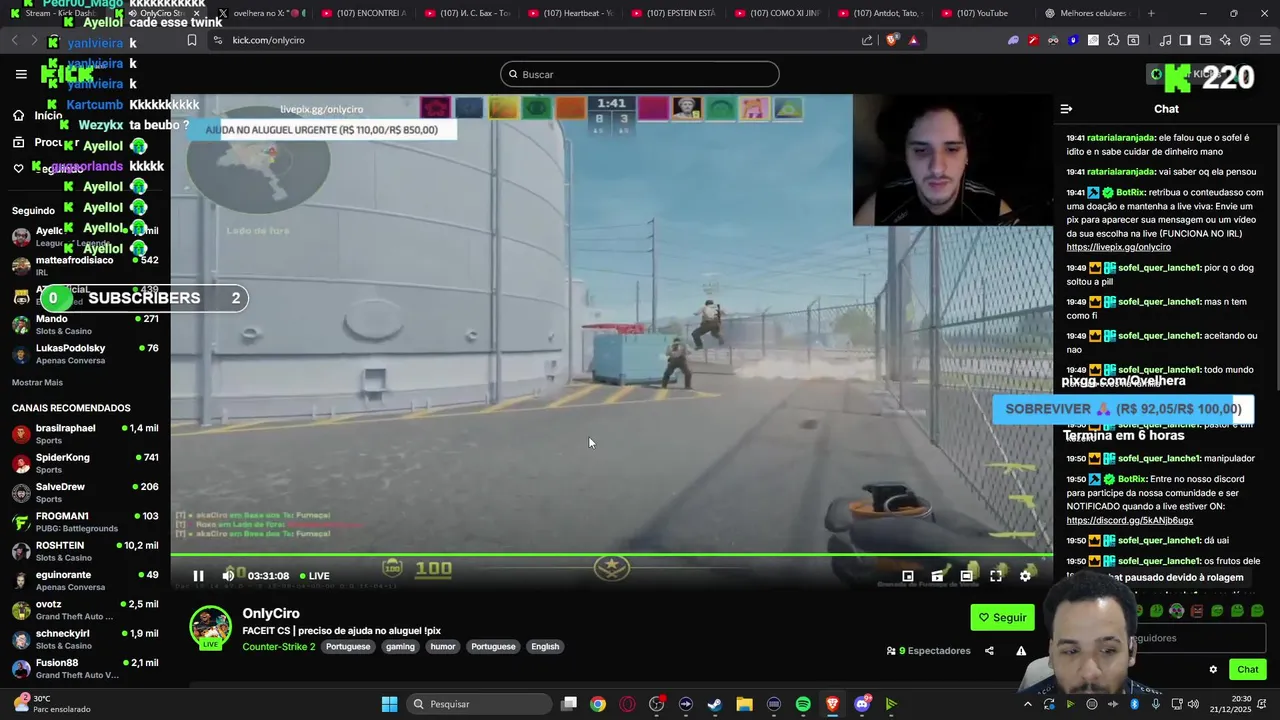The width and height of the screenshot is (1280, 720).
Task: Switch to the EPSTEIN ESTÁ YouTube tab
Action: 673,13
